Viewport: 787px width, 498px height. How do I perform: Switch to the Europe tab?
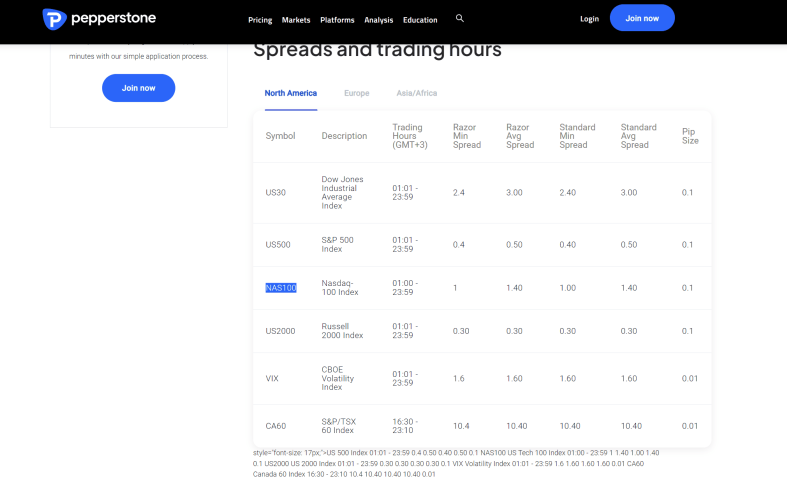357,93
